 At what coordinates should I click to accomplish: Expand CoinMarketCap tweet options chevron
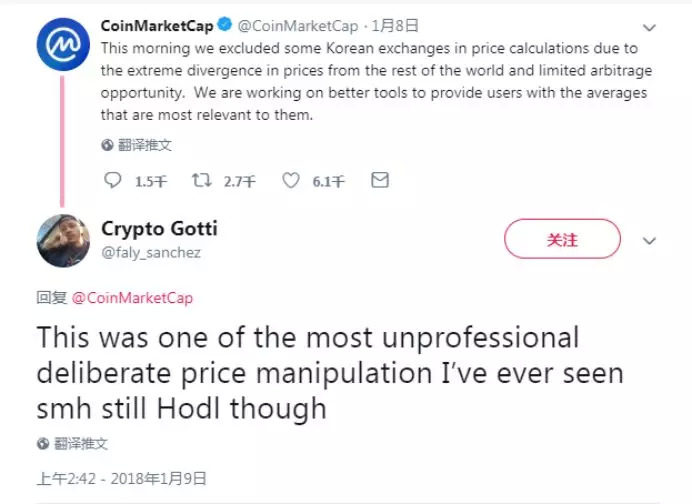click(649, 27)
